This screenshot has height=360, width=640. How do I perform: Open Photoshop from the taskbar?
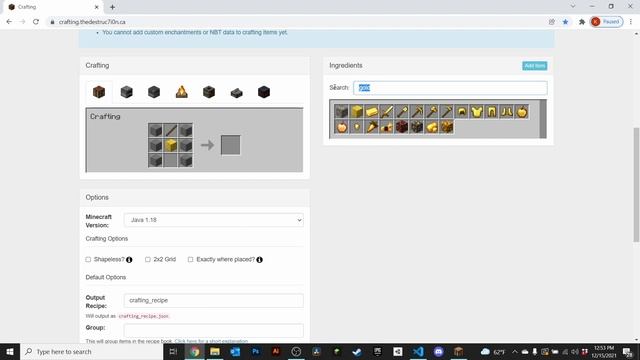(x=256, y=351)
